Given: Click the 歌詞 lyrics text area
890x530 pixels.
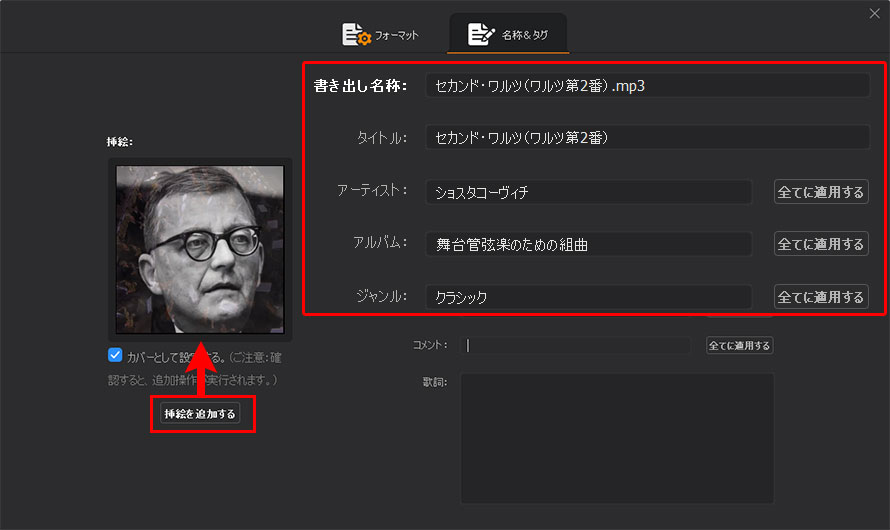Looking at the screenshot, I should [x=617, y=438].
